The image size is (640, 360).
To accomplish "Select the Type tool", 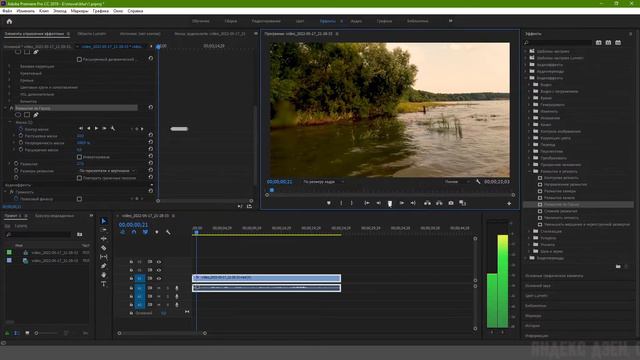I will click(104, 284).
